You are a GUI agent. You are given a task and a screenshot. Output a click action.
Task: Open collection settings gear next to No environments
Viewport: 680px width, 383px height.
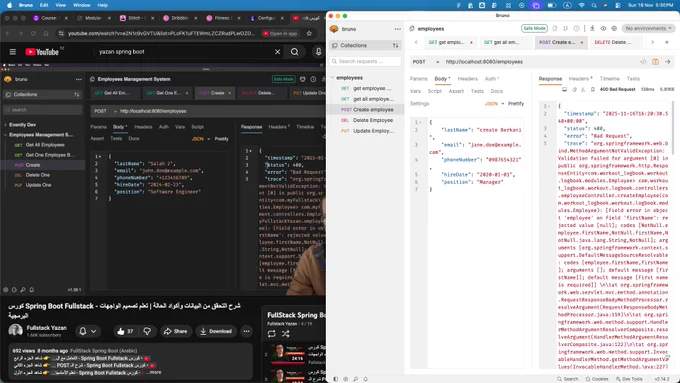coord(614,28)
